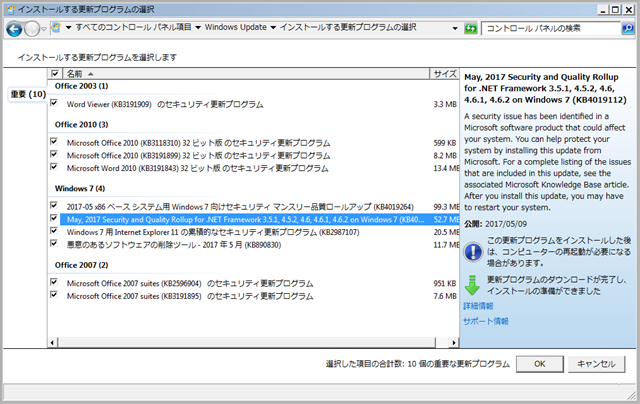Viewport: 640px width, 404px height.
Task: Uncheck Microsoft Office 2010 (KB3118310) update
Action: [x=53, y=141]
